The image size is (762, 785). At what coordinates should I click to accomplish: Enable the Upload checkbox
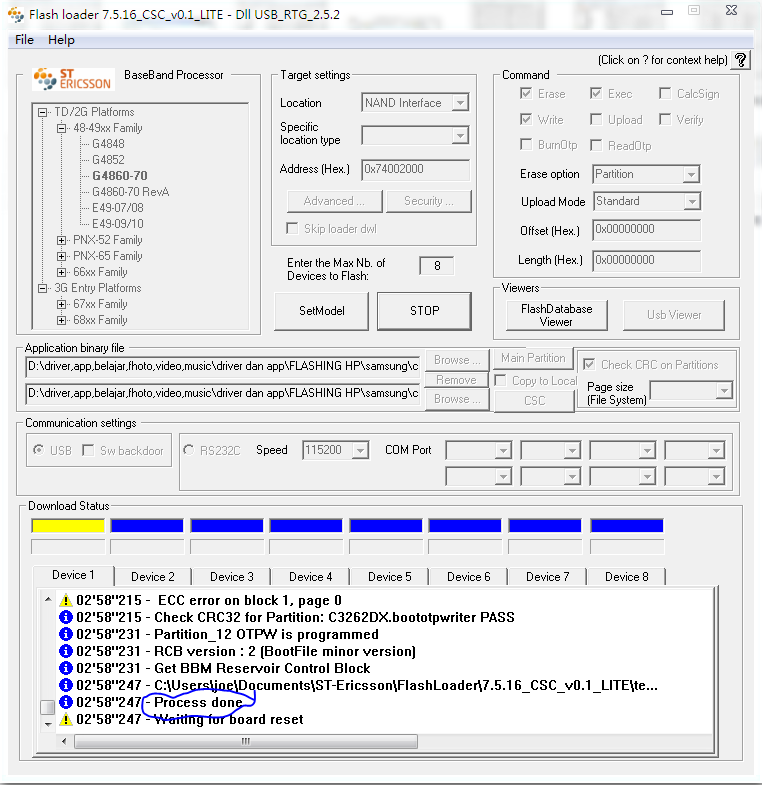click(596, 119)
